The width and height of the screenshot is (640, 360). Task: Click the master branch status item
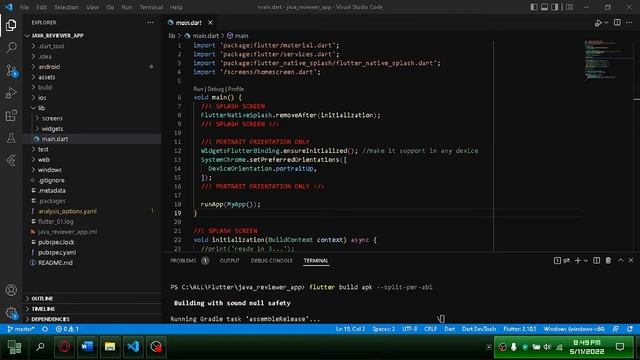21,329
